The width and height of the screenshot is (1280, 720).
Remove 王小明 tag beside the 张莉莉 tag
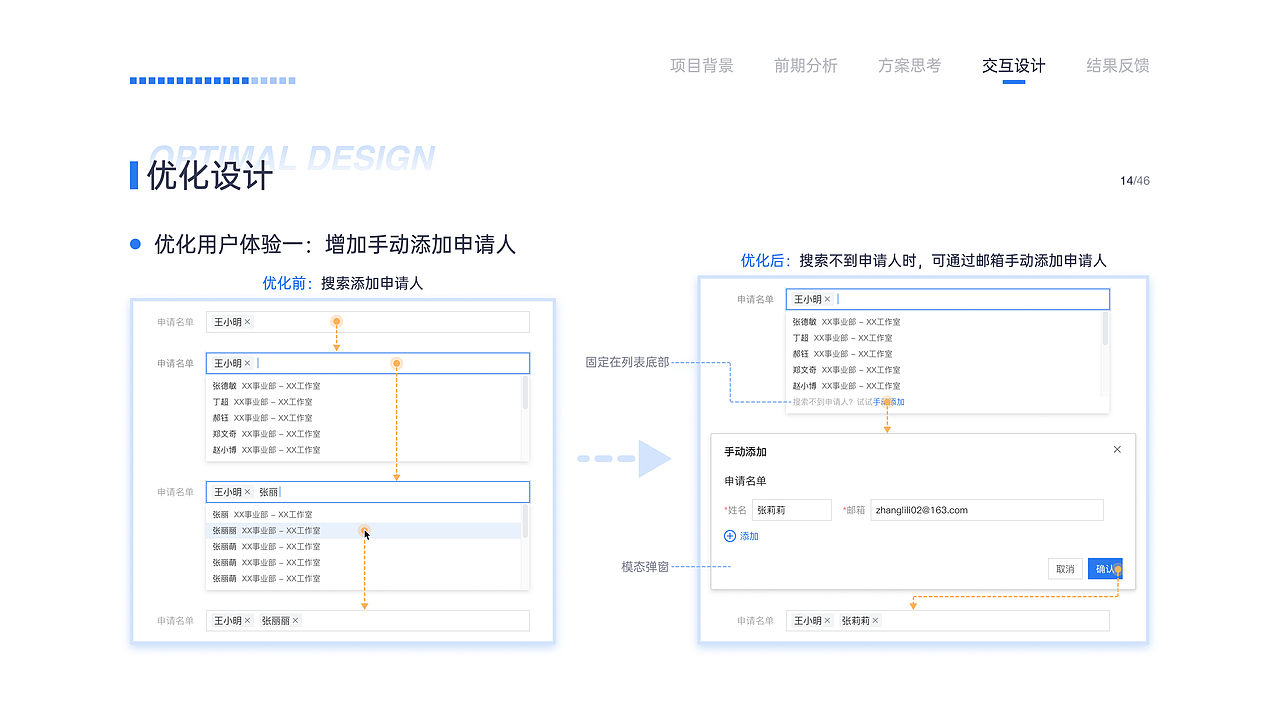click(828, 621)
